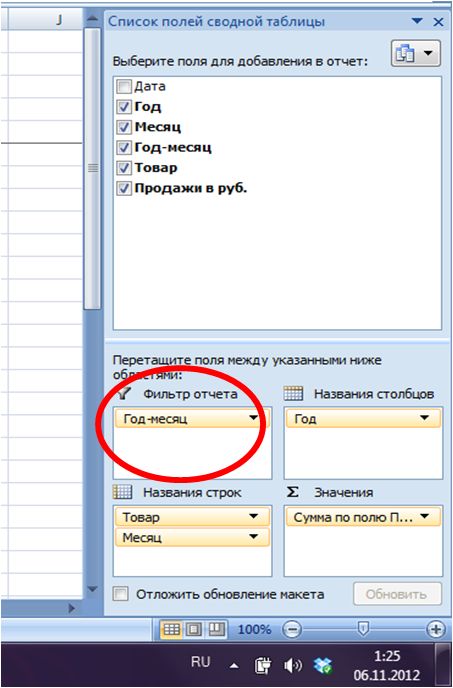Click the Товар label in field list
Viewport: 453px width, 688px height.
pos(156,168)
